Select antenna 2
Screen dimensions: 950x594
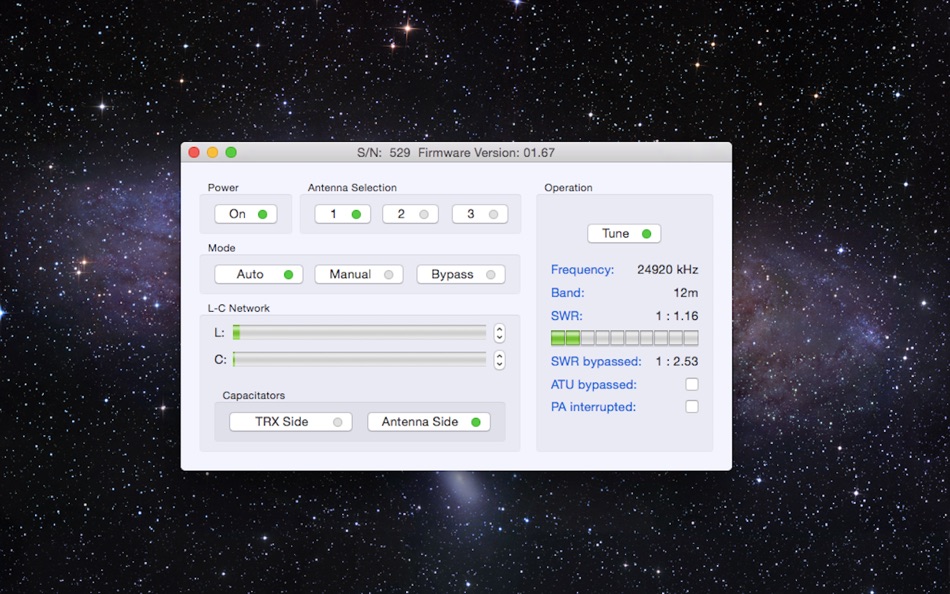coord(410,214)
